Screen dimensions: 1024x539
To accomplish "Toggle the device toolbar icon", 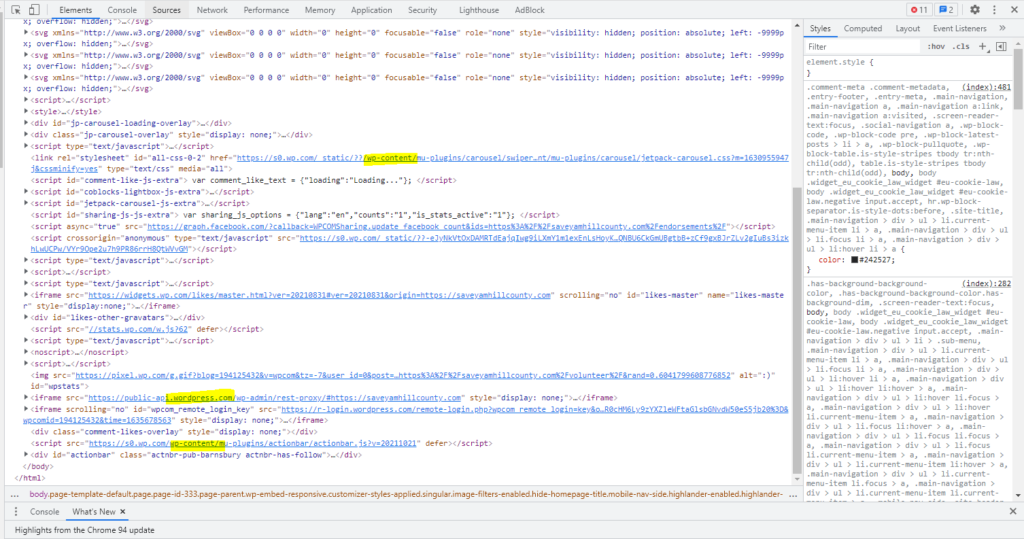I will tap(34, 10).
